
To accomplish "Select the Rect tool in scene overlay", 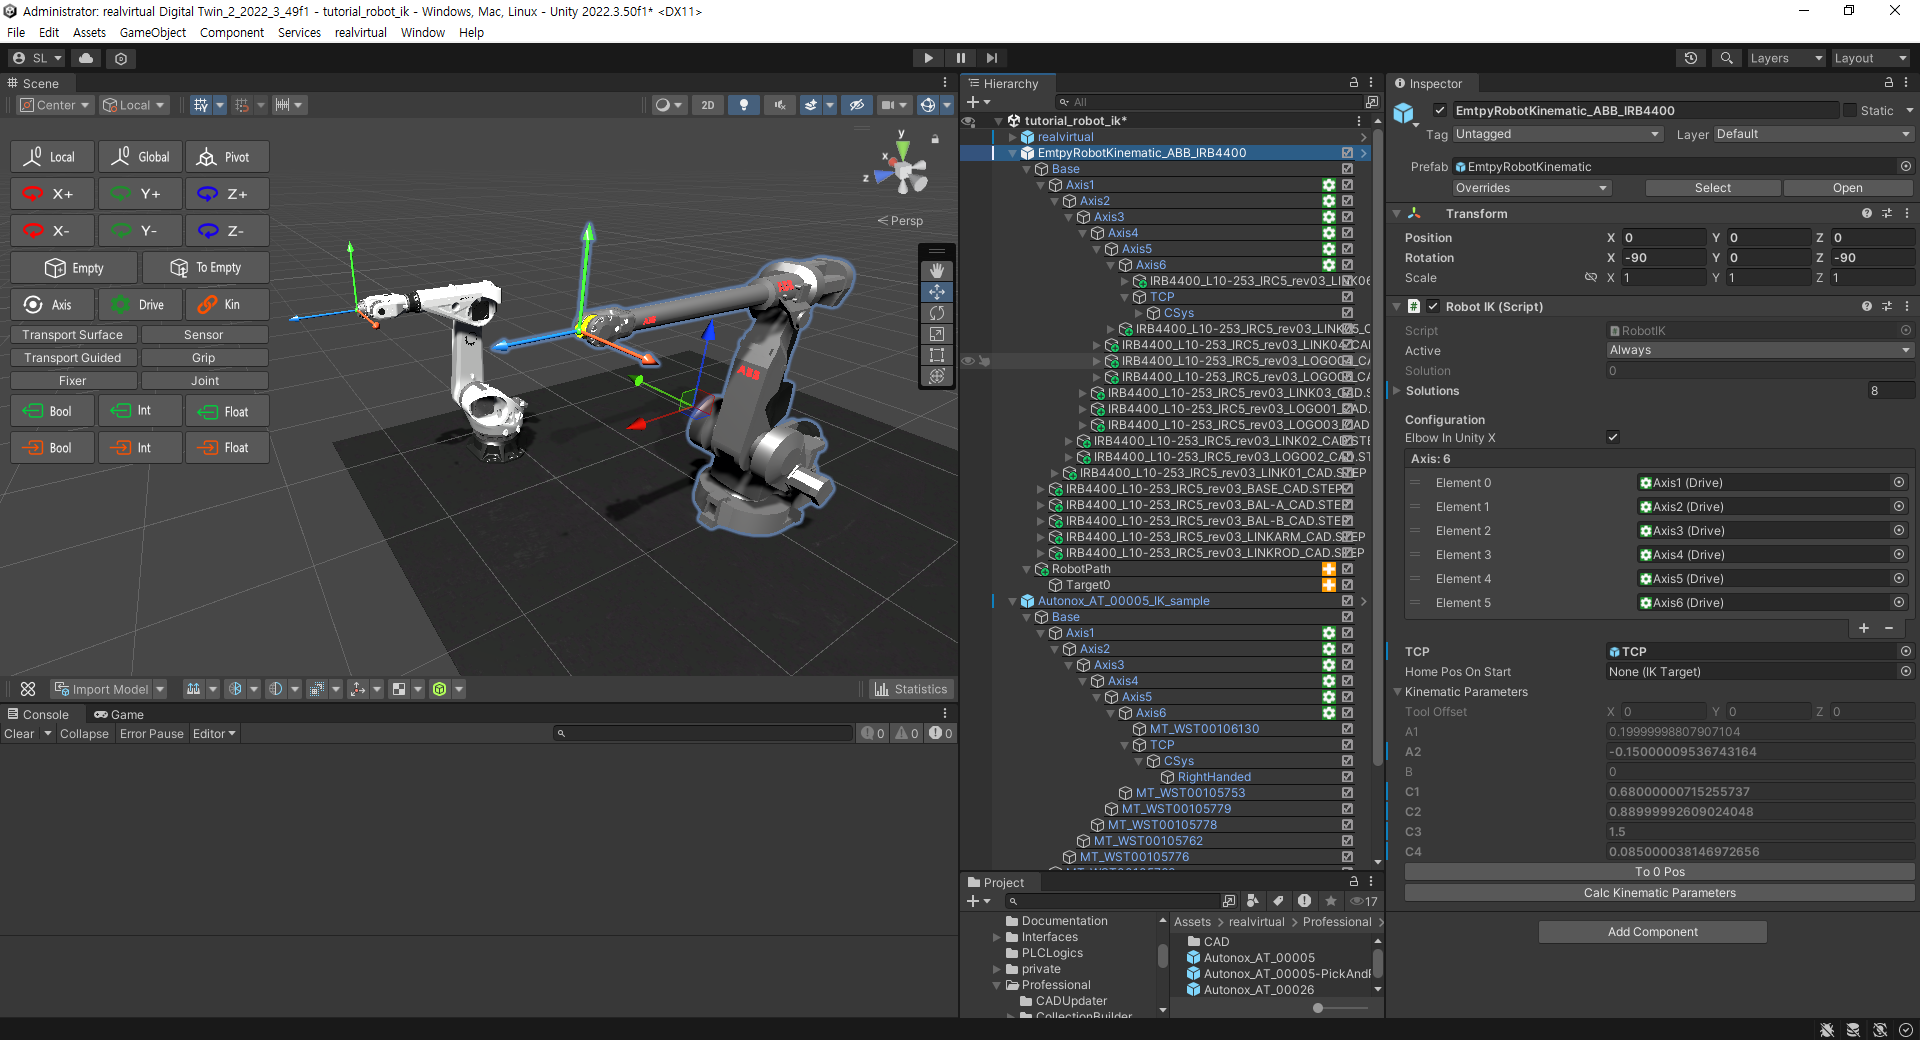I will [x=937, y=355].
